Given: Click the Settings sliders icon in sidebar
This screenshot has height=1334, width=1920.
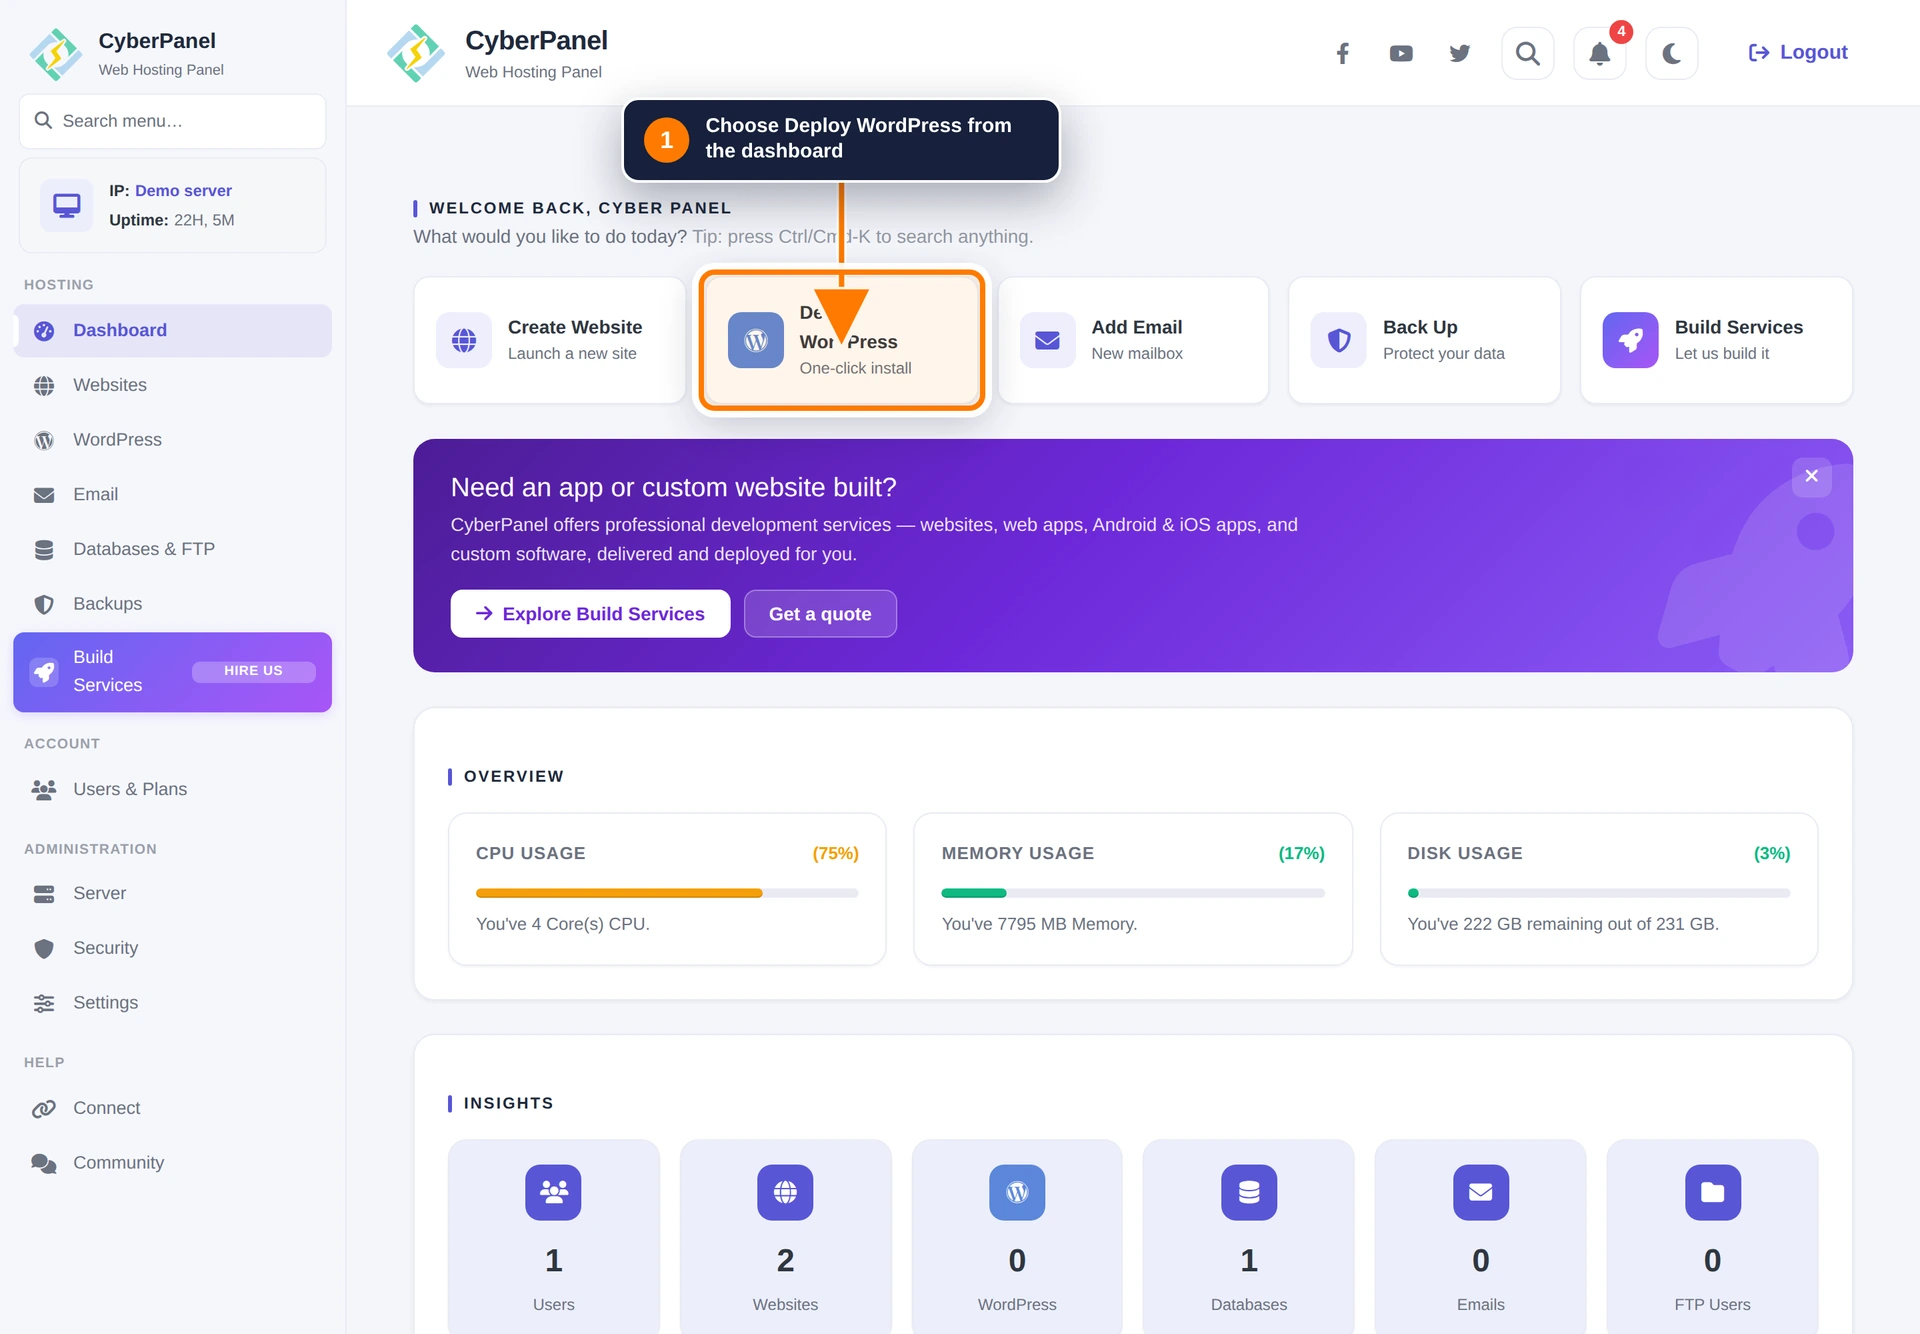Looking at the screenshot, I should click(x=44, y=1003).
